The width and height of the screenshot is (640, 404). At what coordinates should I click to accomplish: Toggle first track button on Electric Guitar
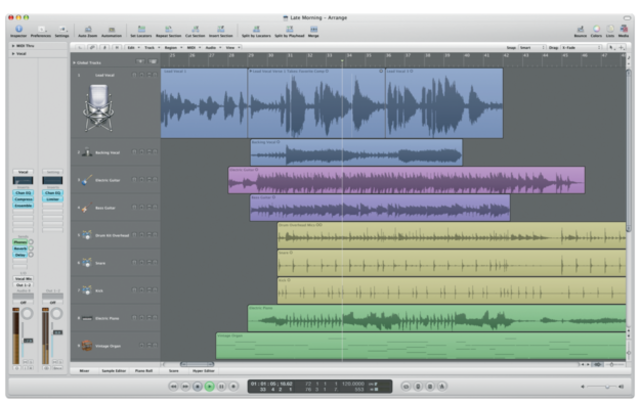[x=134, y=180]
